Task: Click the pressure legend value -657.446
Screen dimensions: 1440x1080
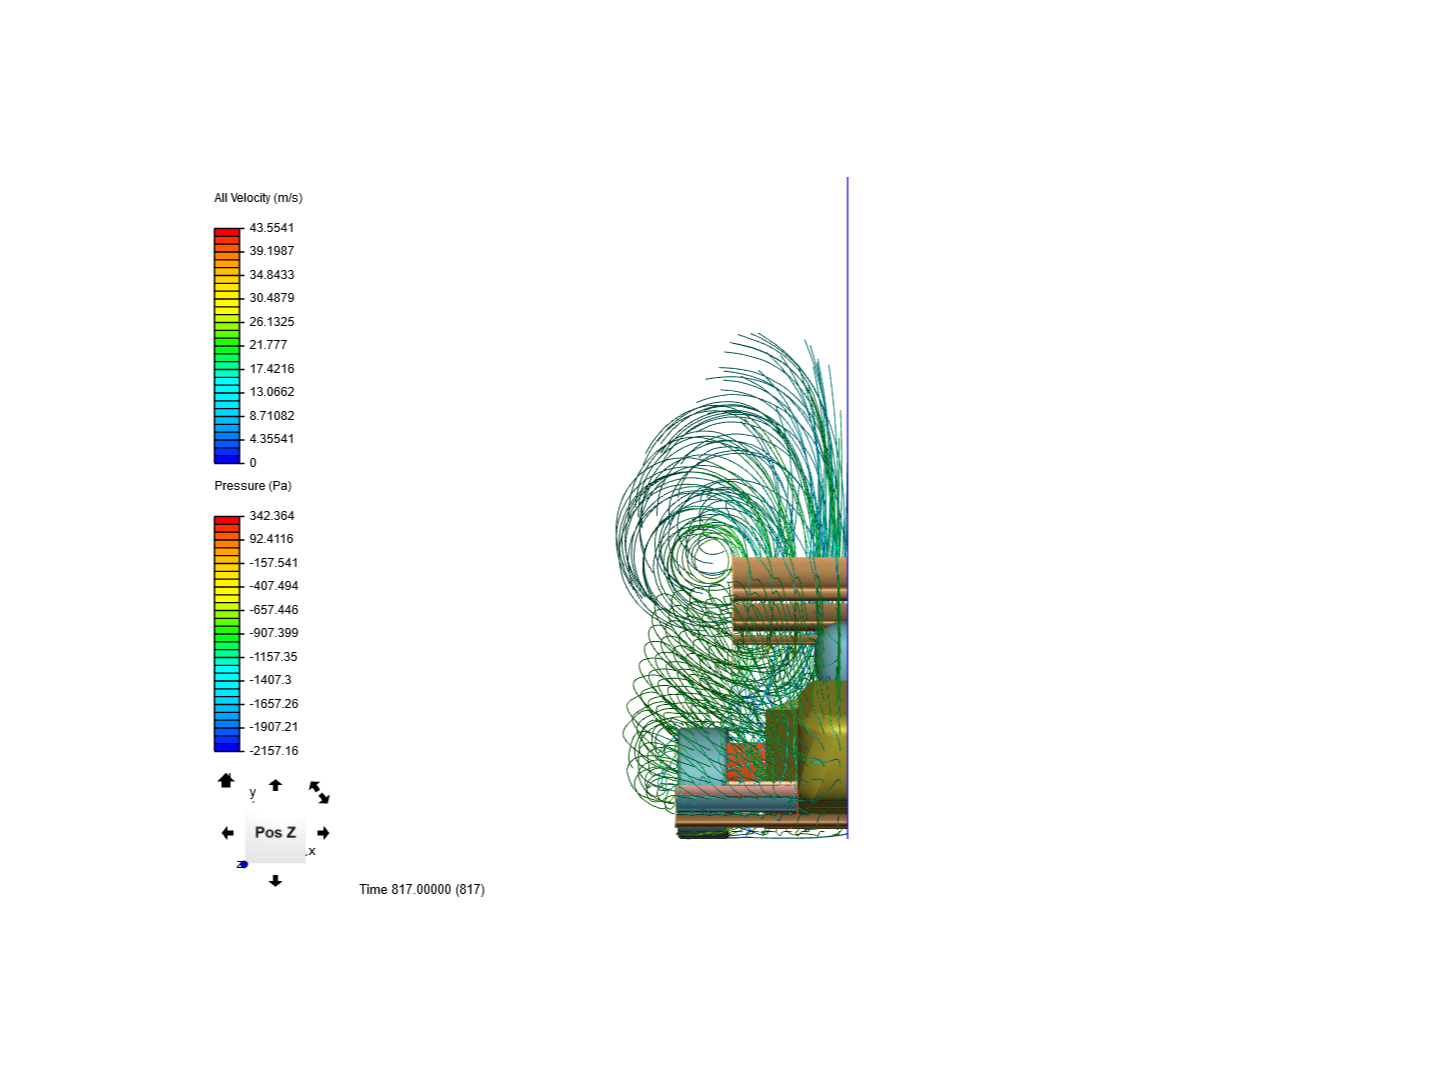Action: click(x=274, y=610)
